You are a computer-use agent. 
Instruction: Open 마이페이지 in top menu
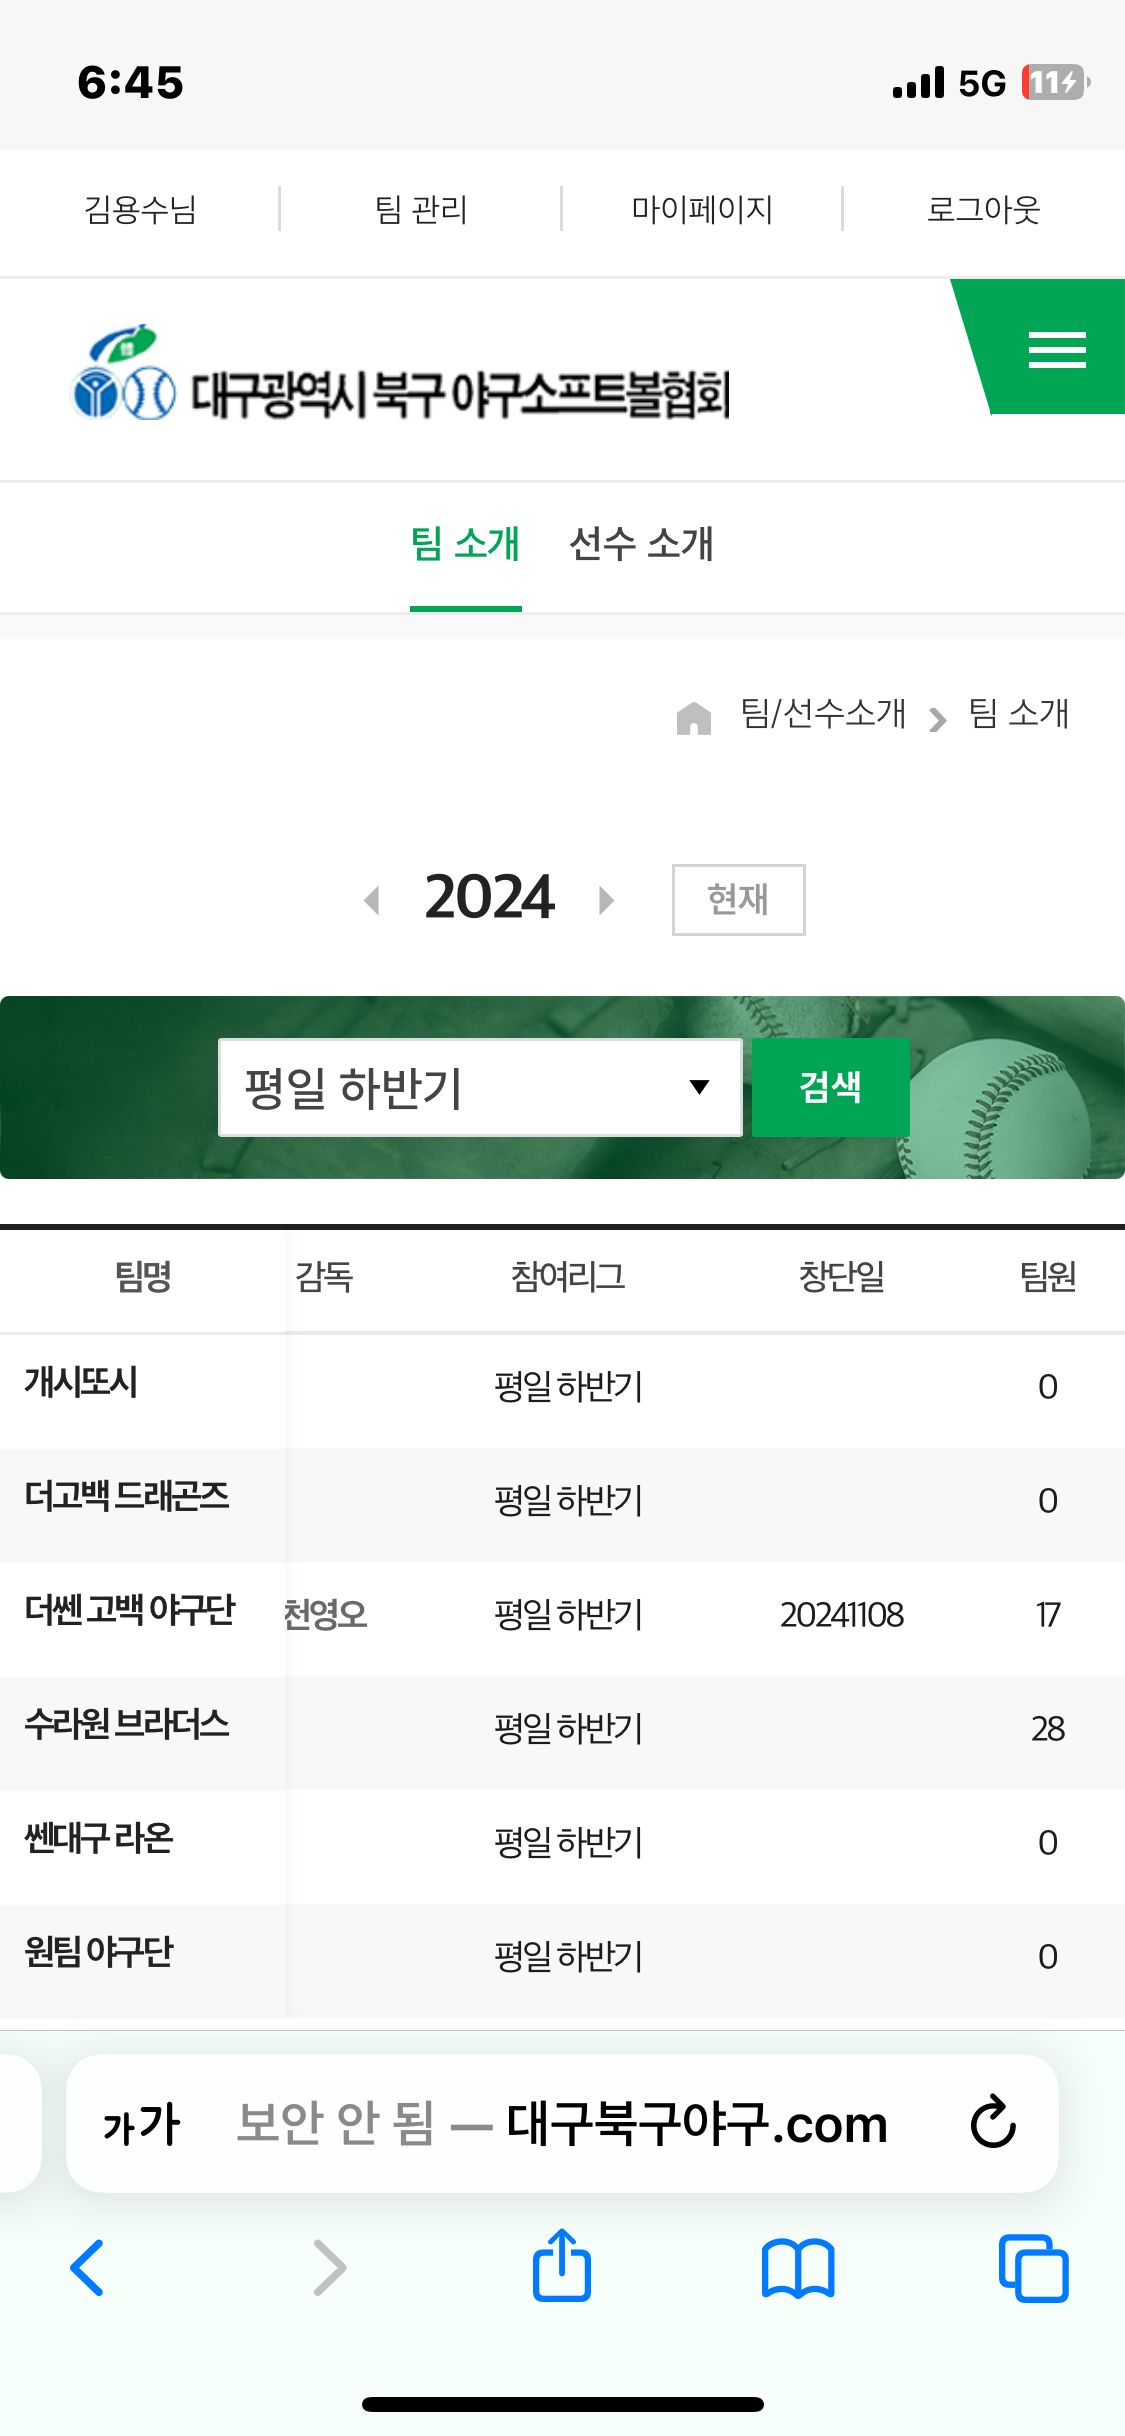pos(702,209)
